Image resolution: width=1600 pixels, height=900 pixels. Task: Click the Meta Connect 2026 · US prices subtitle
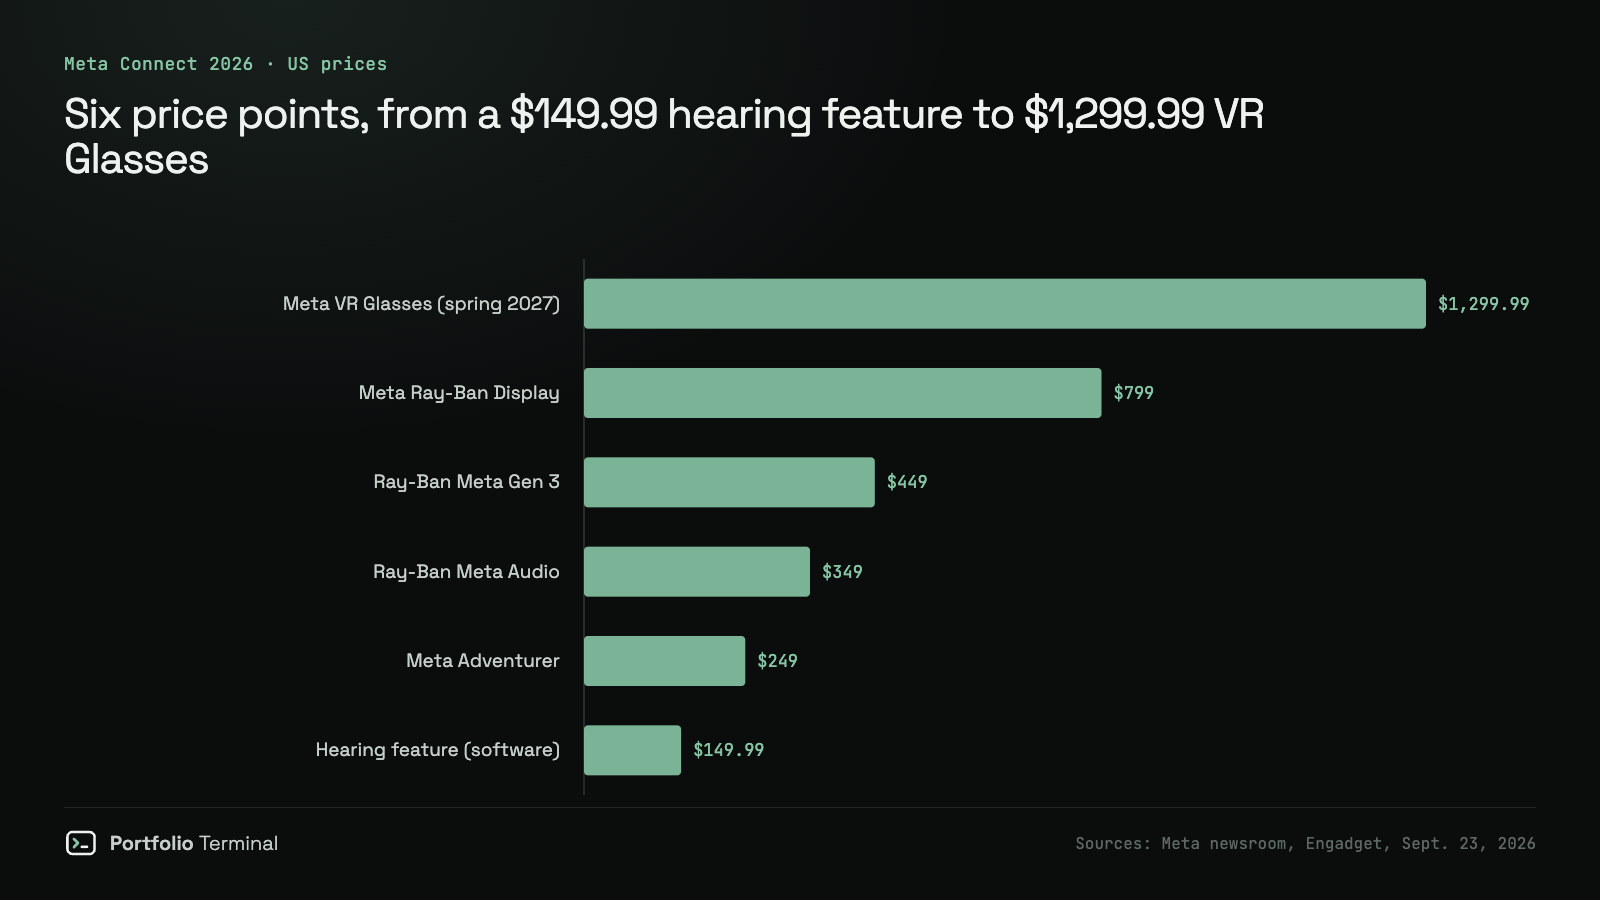pos(225,64)
